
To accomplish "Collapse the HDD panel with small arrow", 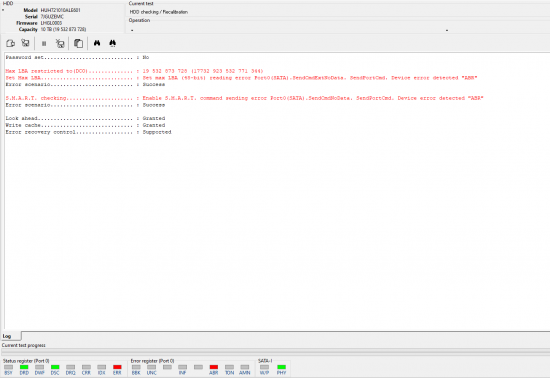I will click(3, 10).
